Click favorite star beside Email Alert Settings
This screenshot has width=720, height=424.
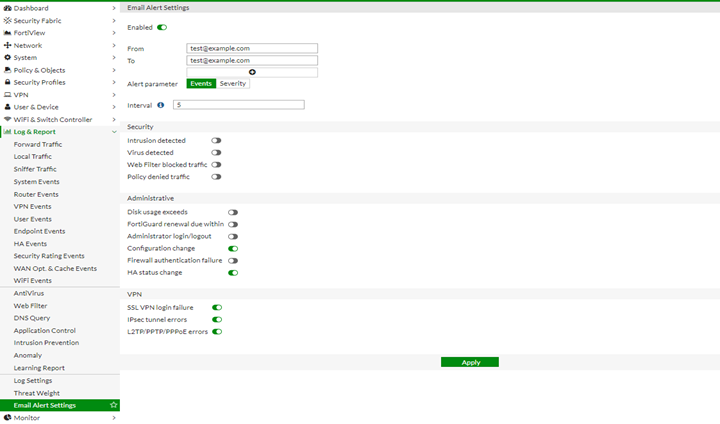[113, 405]
